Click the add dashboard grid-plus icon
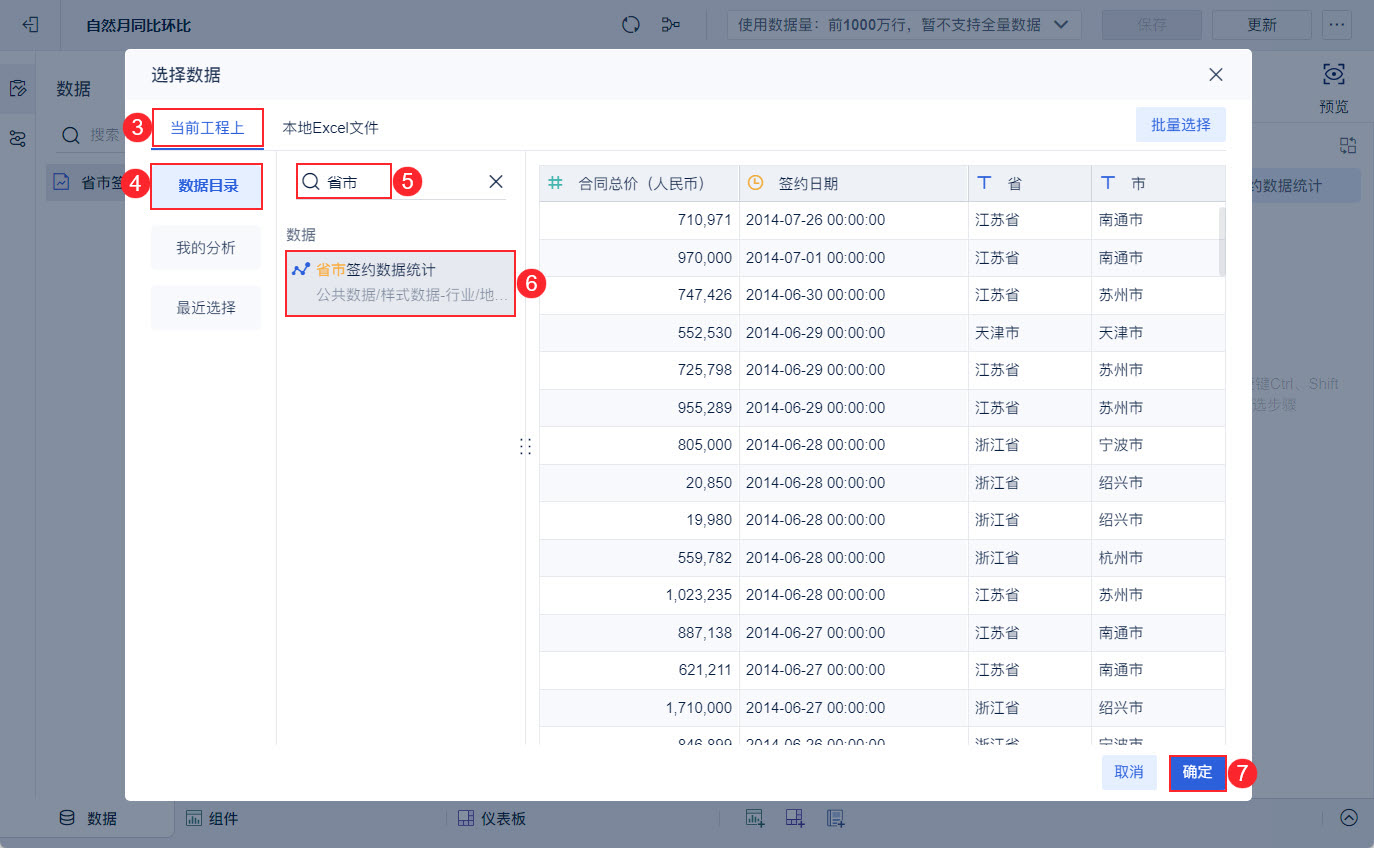Screen dimensions: 1374x848 click(795, 818)
